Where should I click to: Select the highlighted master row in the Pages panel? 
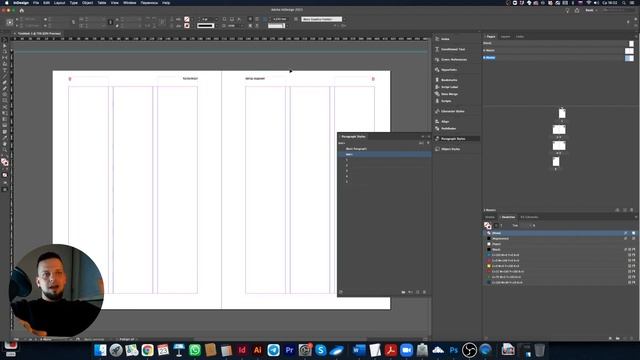pos(558,58)
